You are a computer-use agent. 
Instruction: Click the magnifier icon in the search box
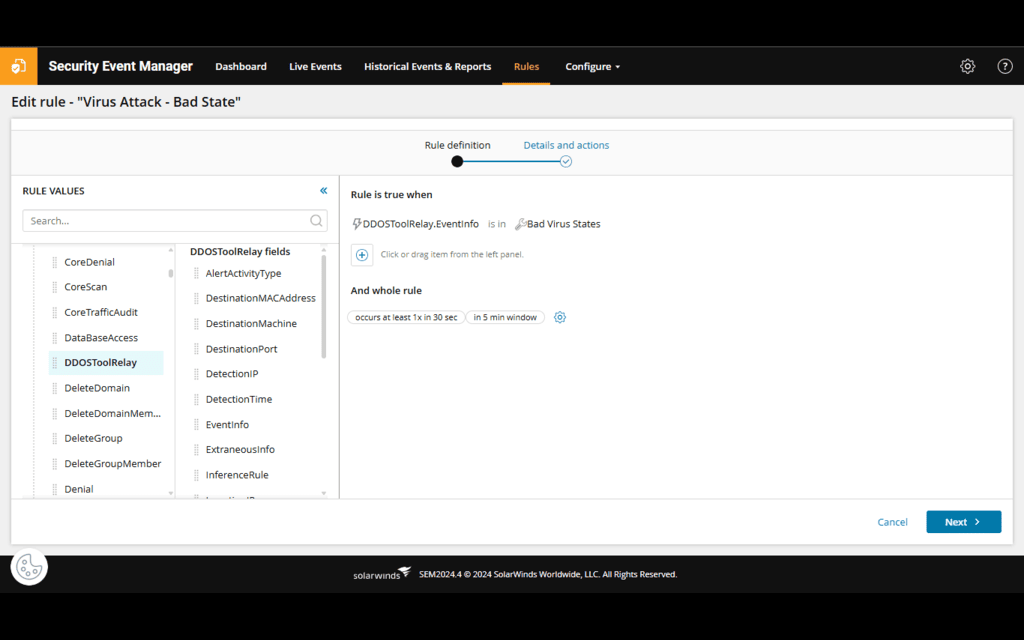316,220
